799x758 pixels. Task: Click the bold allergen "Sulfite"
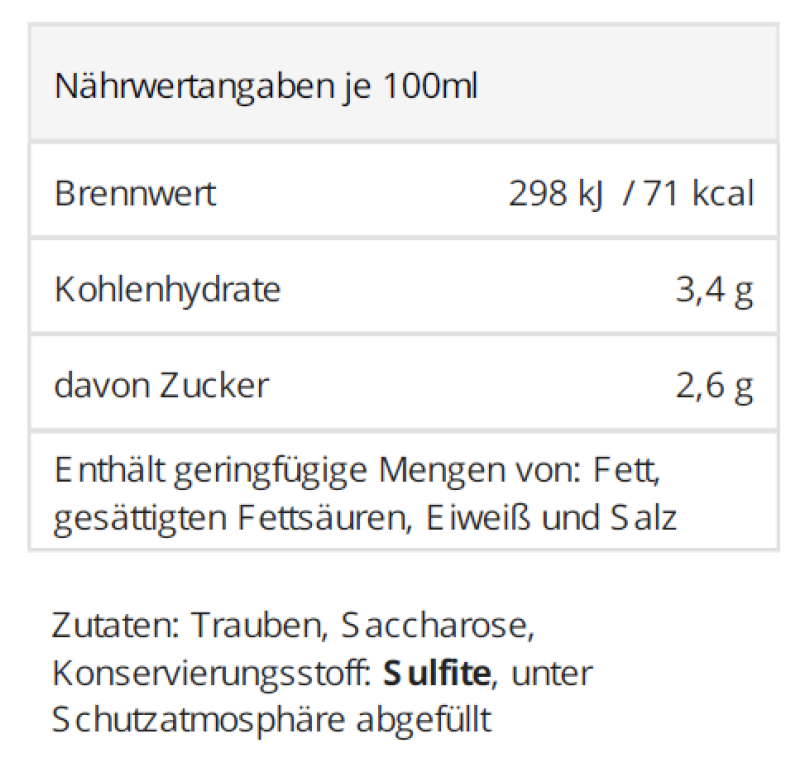click(437, 673)
